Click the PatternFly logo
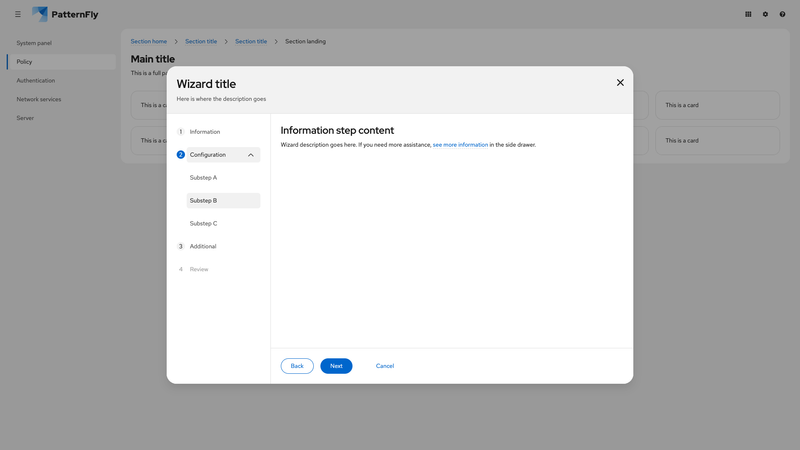Viewport: 800px width, 450px height. click(65, 14)
